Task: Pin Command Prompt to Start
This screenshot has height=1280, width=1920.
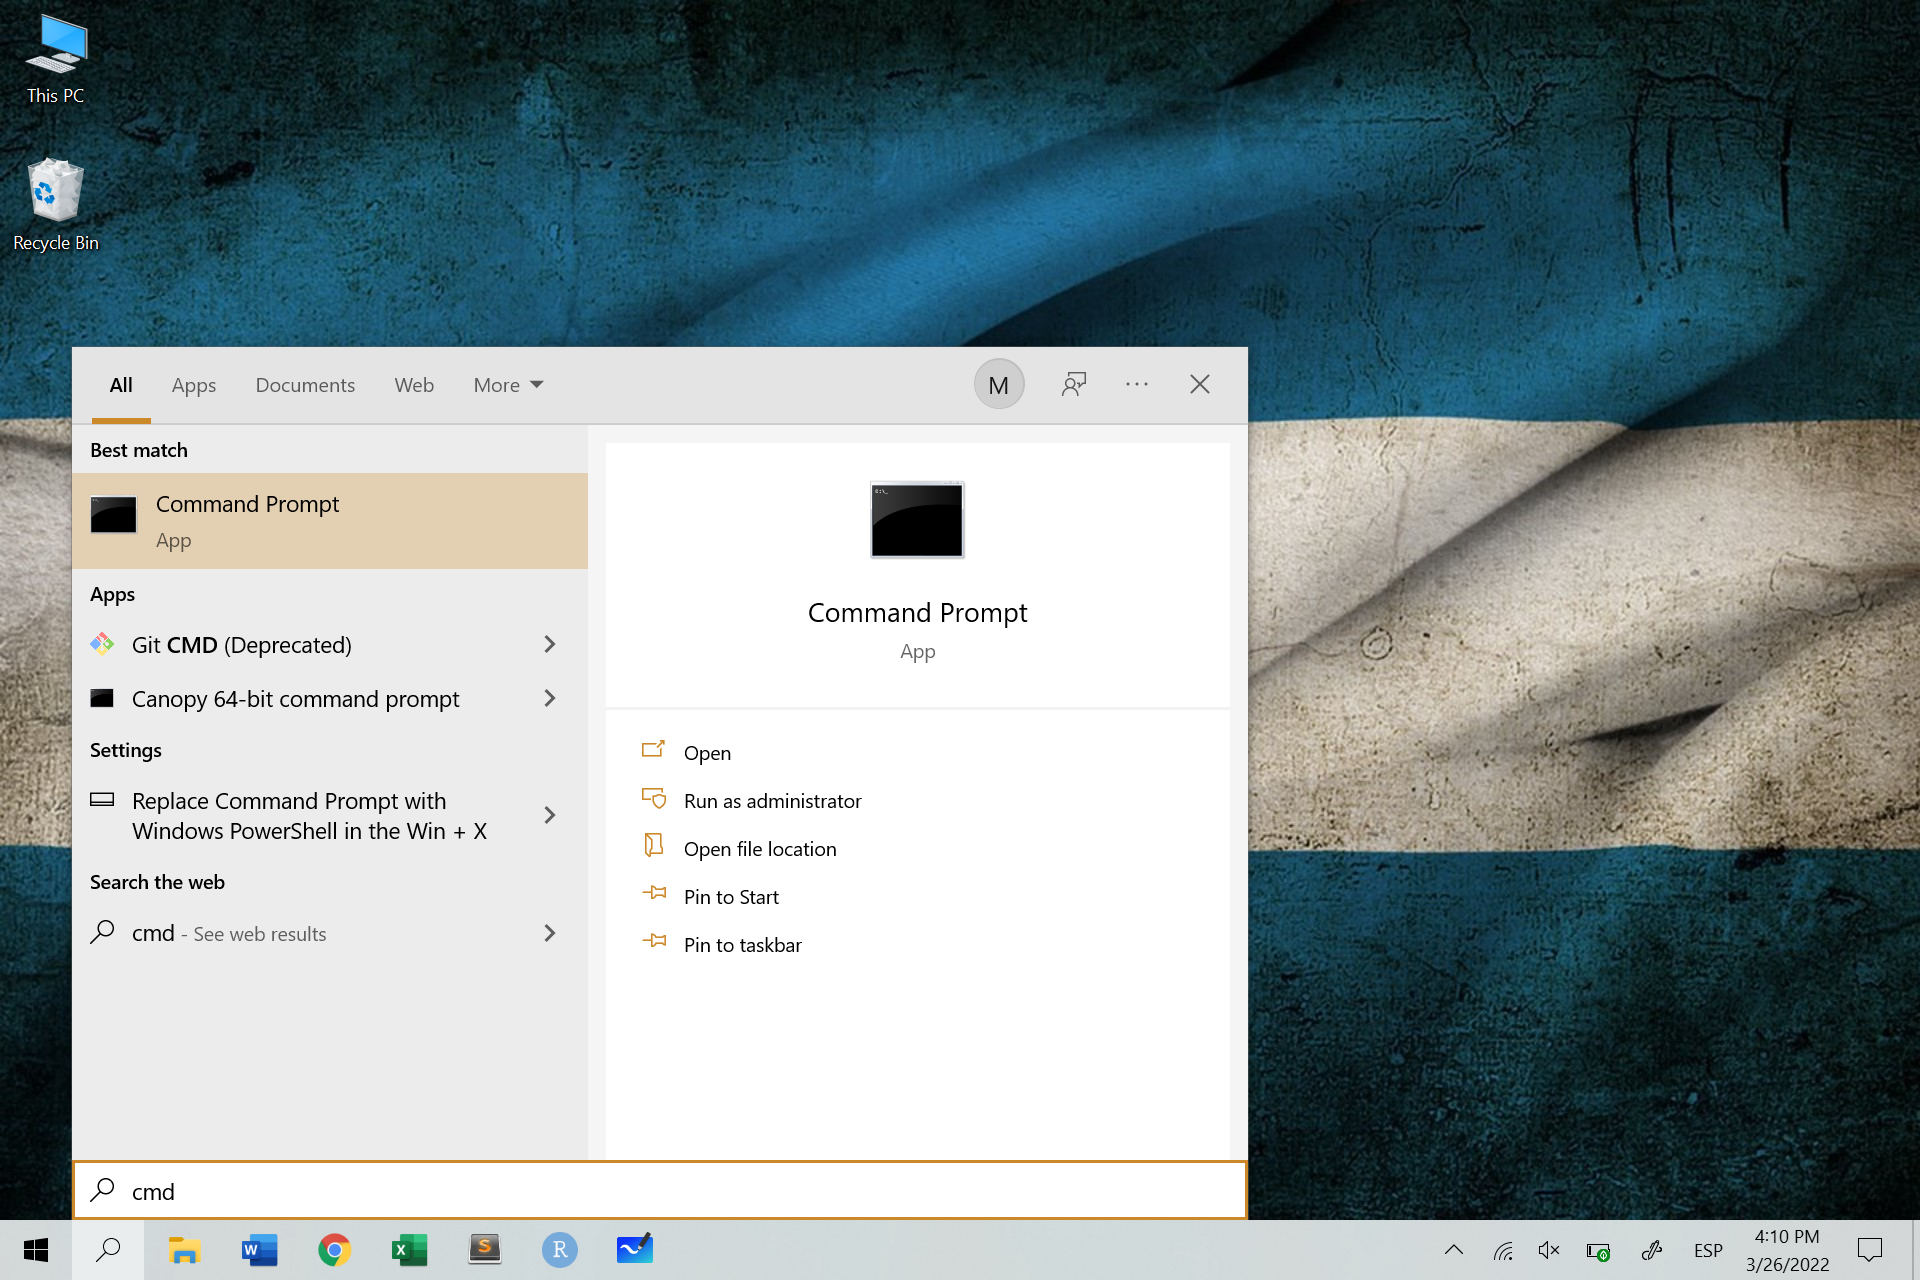Action: 730,896
